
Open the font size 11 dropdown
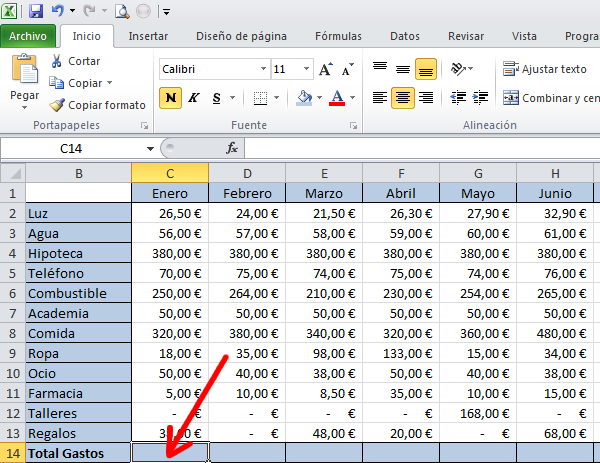coord(306,69)
